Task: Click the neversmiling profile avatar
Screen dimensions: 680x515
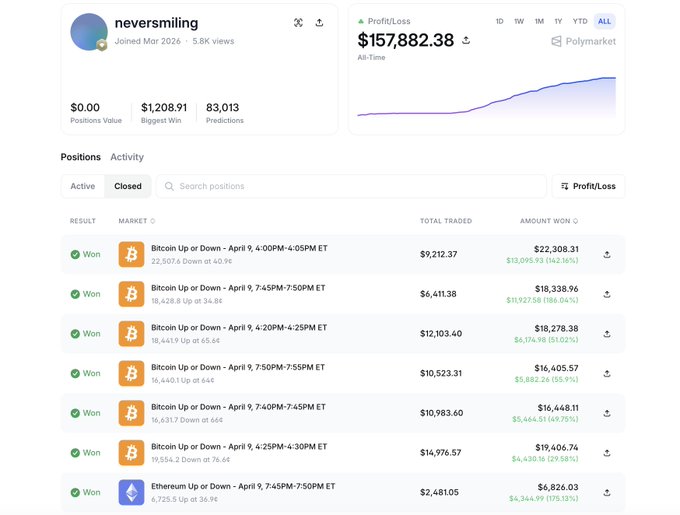Action: click(89, 32)
